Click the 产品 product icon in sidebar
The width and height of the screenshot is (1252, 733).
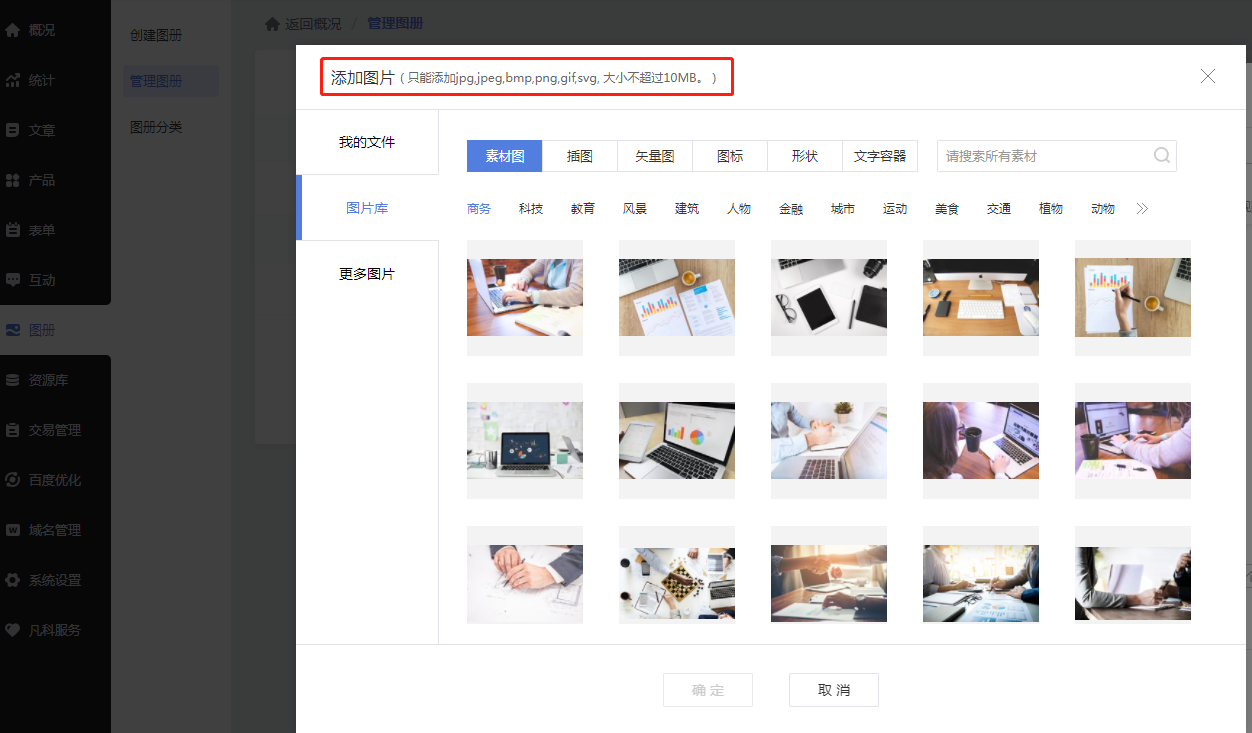[x=13, y=180]
